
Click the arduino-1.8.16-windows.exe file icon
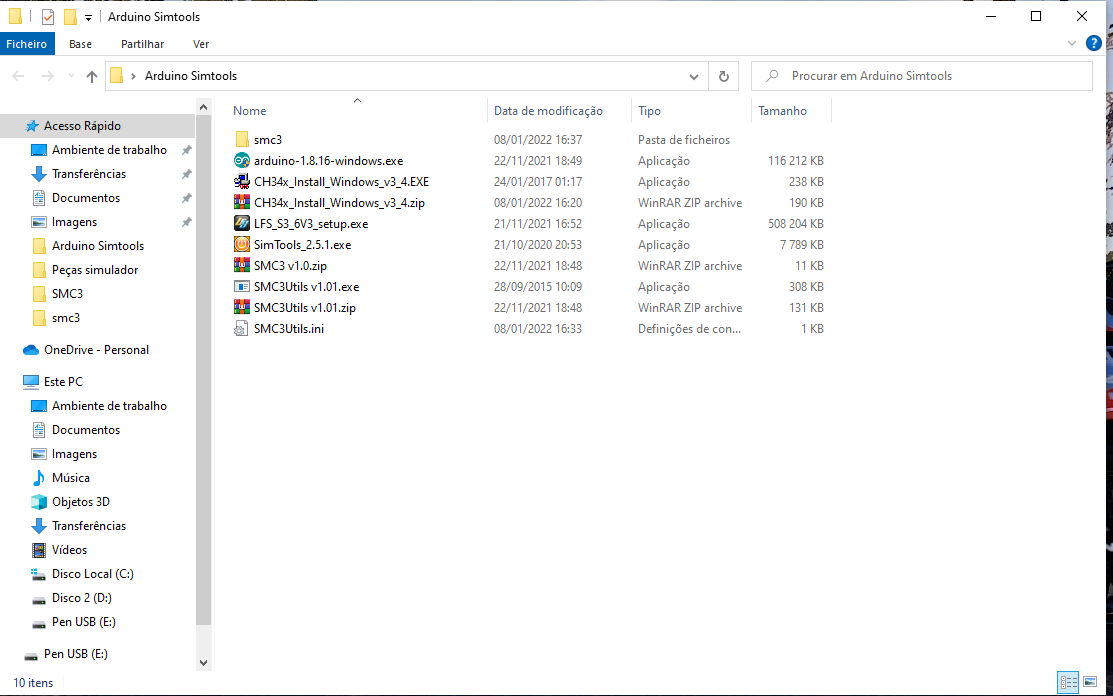(x=242, y=161)
